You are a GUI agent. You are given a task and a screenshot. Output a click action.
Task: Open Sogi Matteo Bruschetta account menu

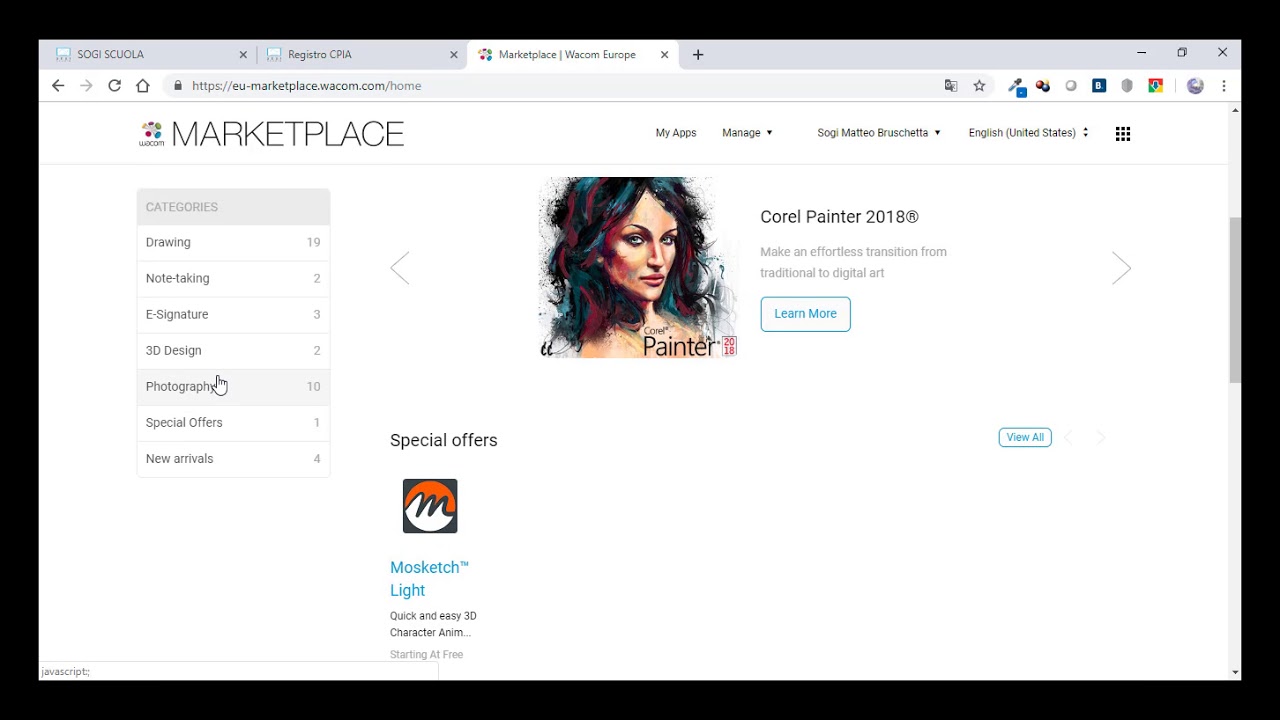[879, 133]
